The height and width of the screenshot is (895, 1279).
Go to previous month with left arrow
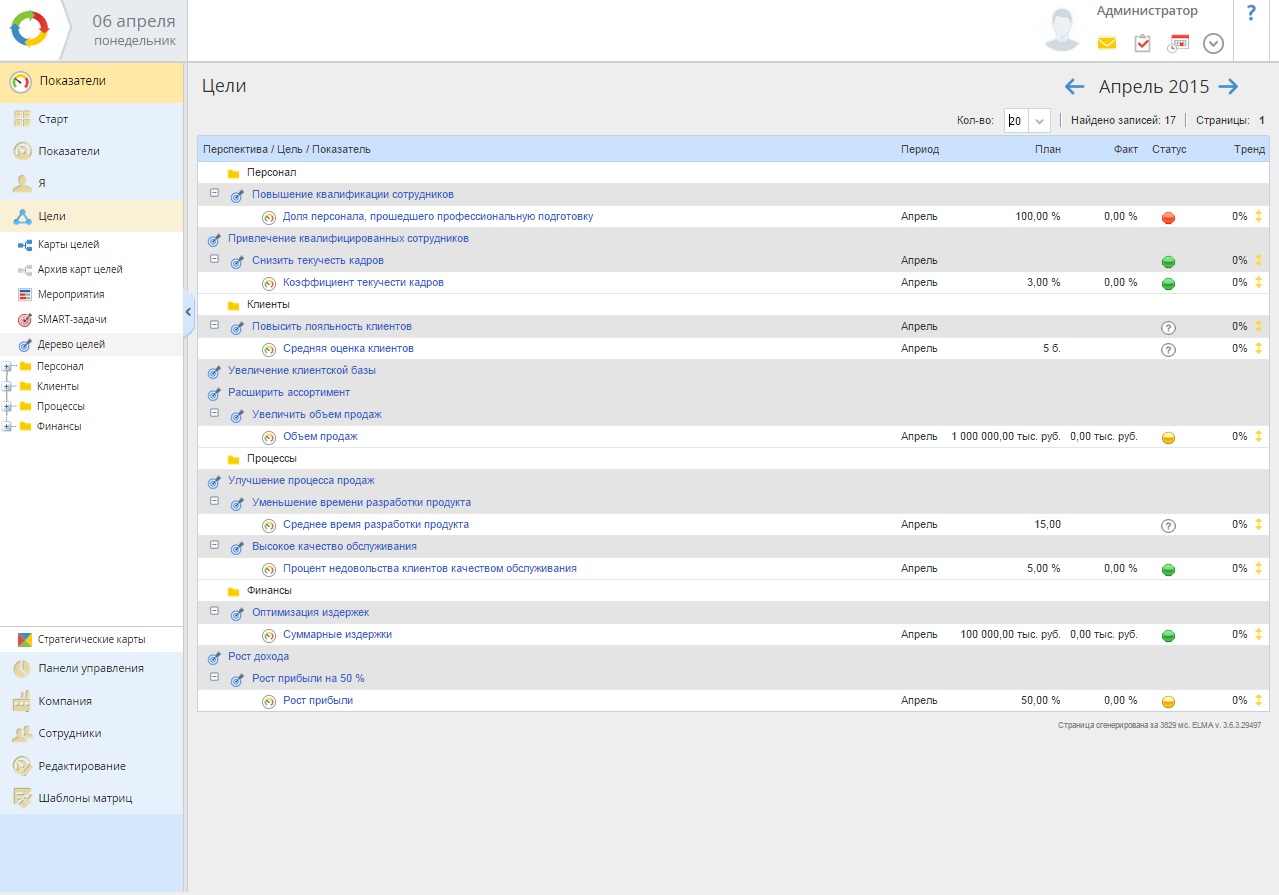coord(1075,87)
